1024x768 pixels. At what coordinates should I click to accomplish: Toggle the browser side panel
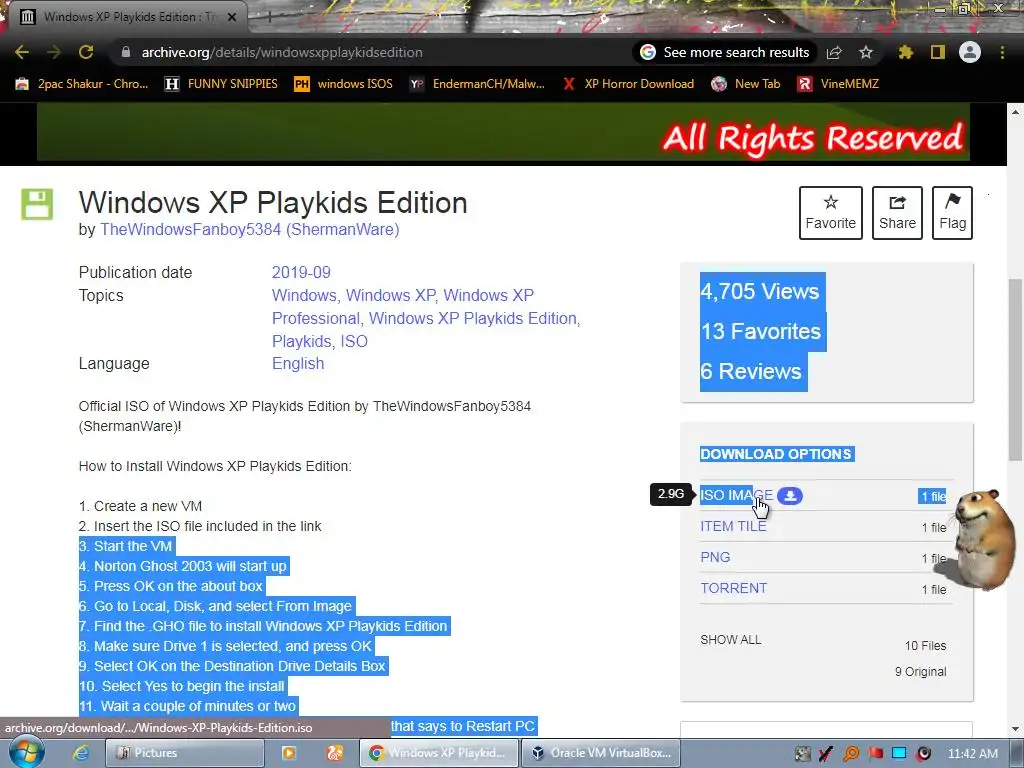938,52
